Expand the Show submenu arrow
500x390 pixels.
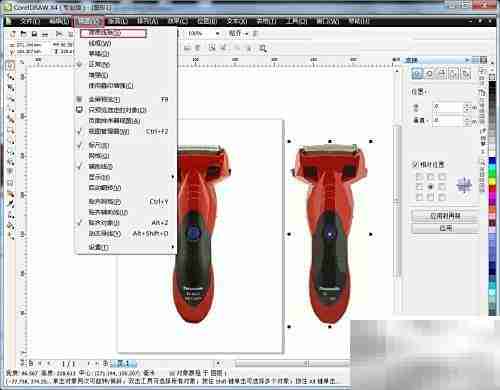[172, 177]
